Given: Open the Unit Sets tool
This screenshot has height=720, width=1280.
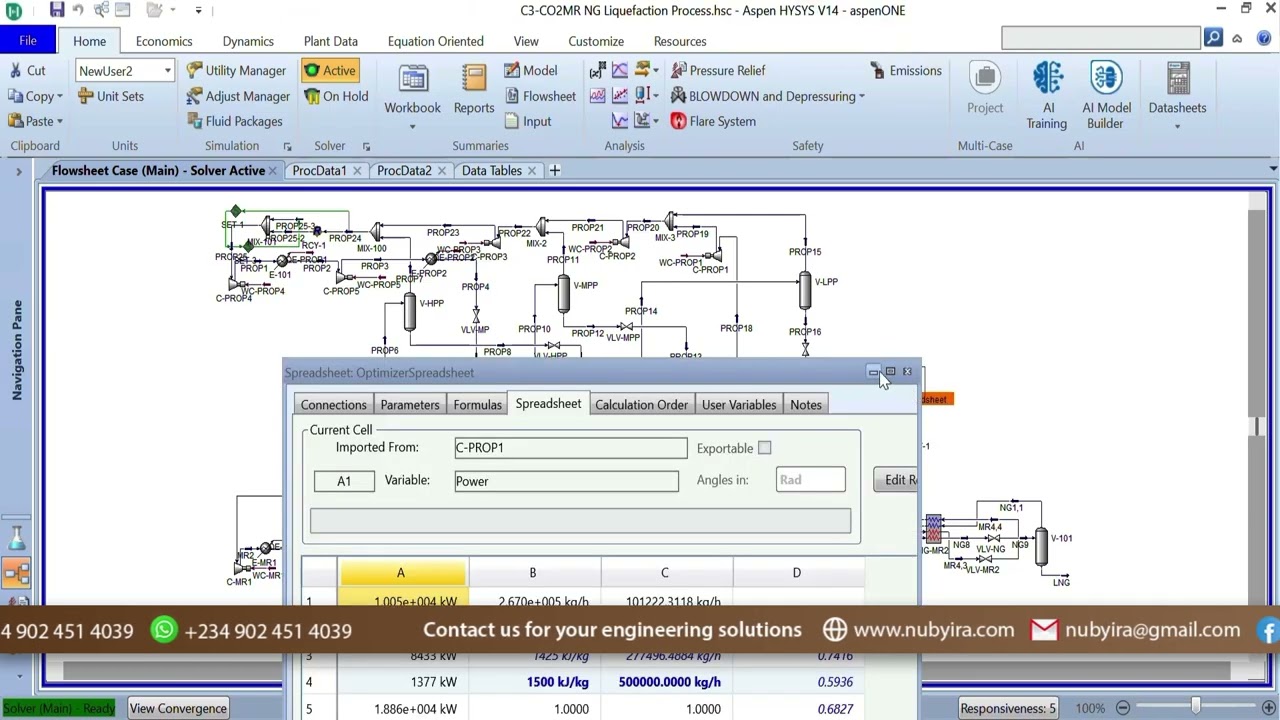Looking at the screenshot, I should point(110,96).
